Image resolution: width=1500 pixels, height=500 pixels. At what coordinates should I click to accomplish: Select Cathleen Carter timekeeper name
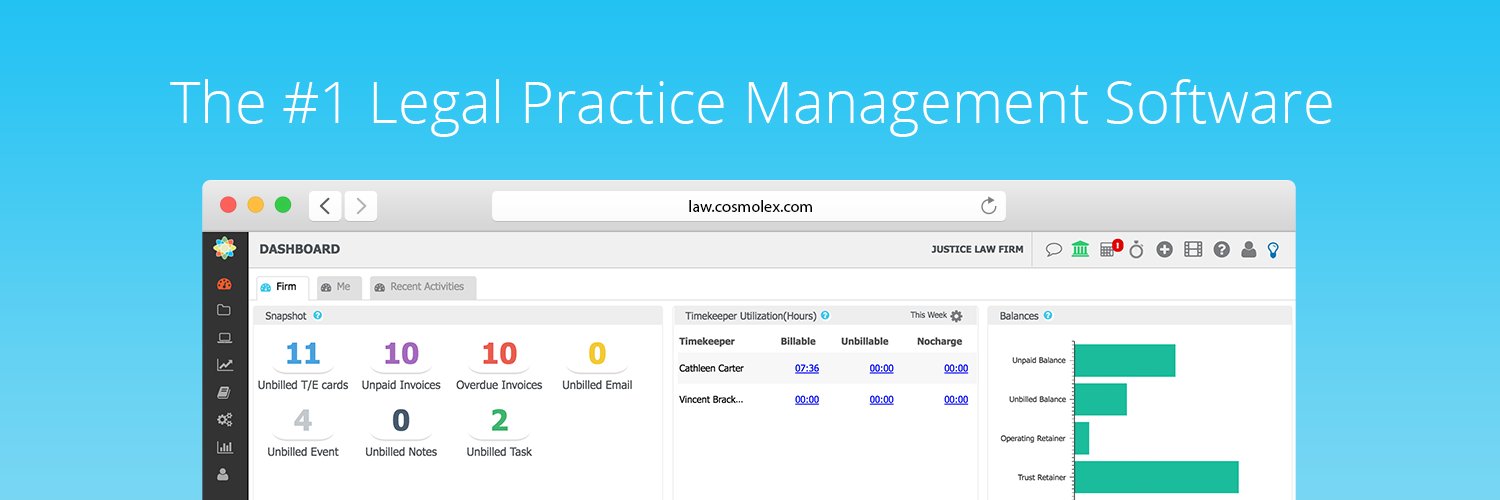pyautogui.click(x=711, y=368)
